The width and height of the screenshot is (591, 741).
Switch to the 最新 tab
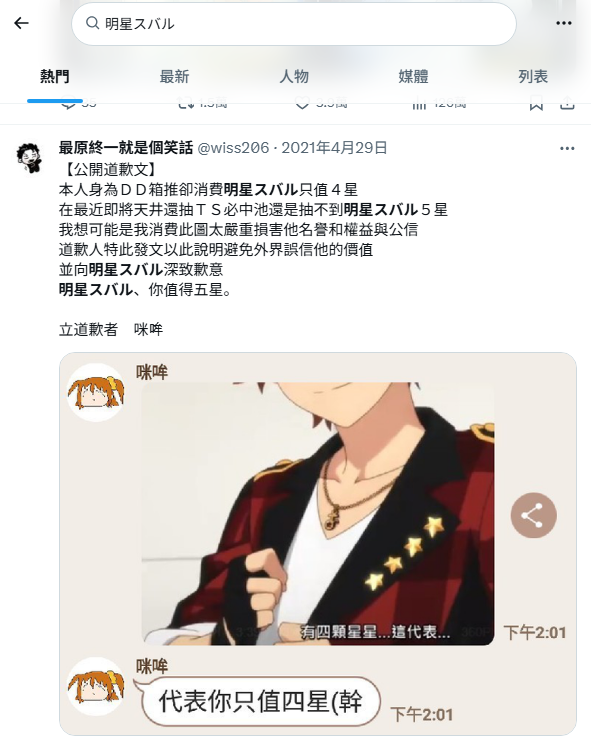(x=174, y=77)
